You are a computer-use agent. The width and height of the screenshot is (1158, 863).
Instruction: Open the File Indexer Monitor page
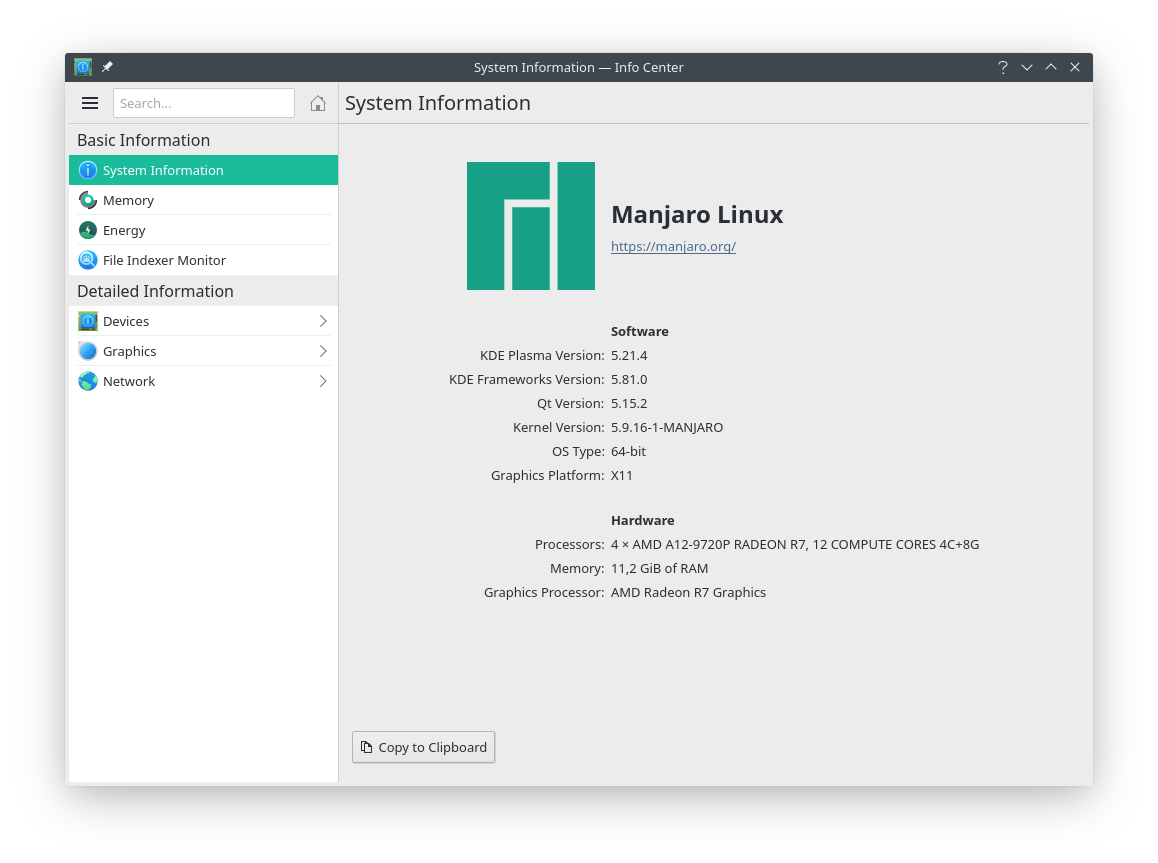(204, 261)
